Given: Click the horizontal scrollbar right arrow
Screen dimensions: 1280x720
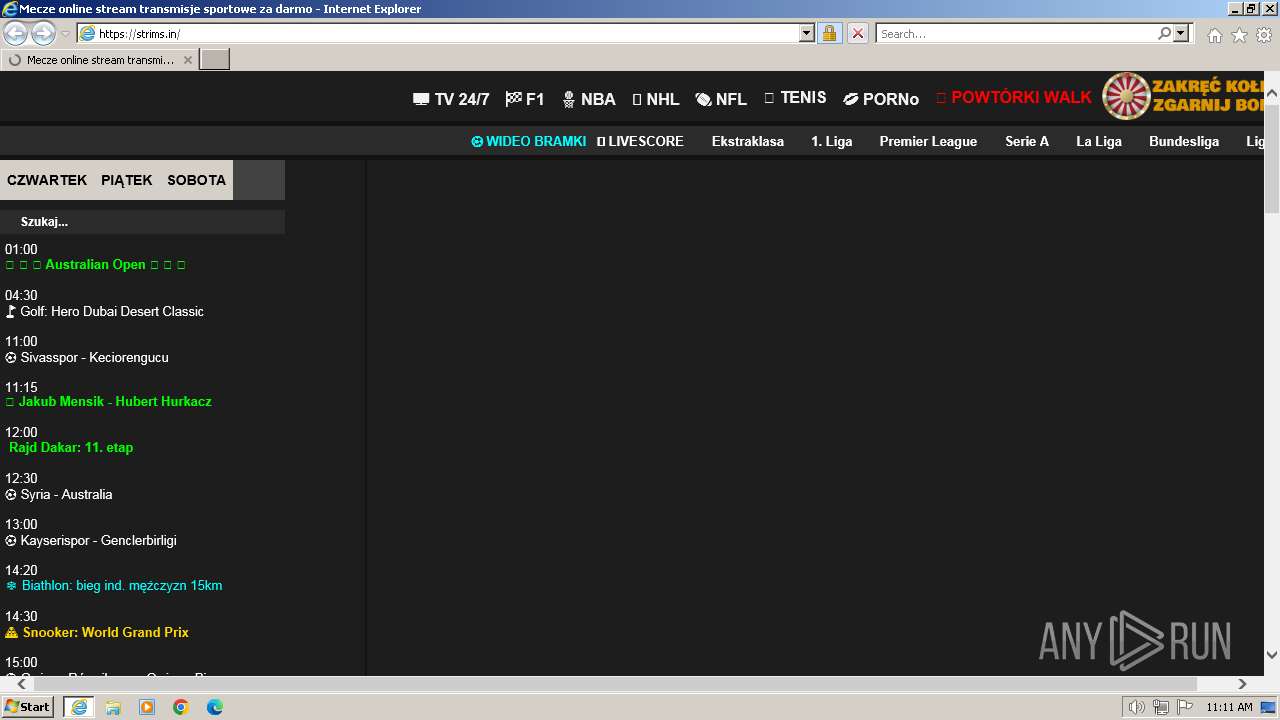Looking at the screenshot, I should 1243,684.
